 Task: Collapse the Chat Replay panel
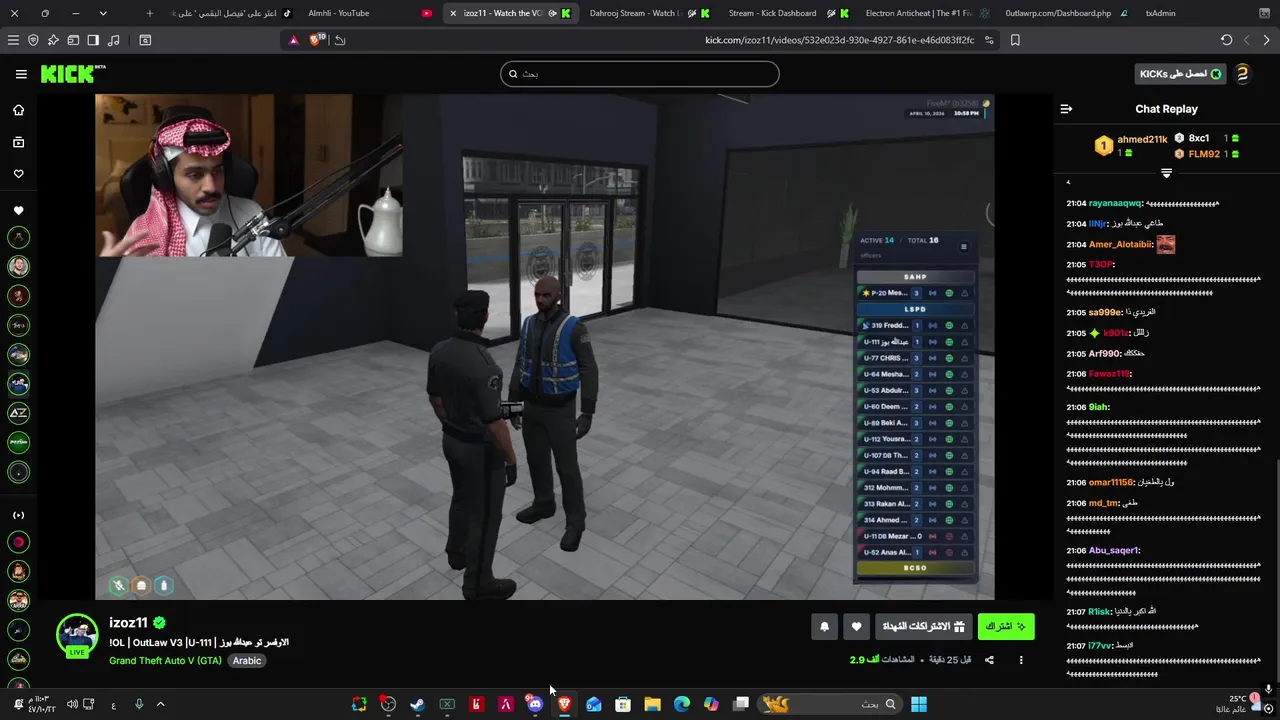point(1066,109)
